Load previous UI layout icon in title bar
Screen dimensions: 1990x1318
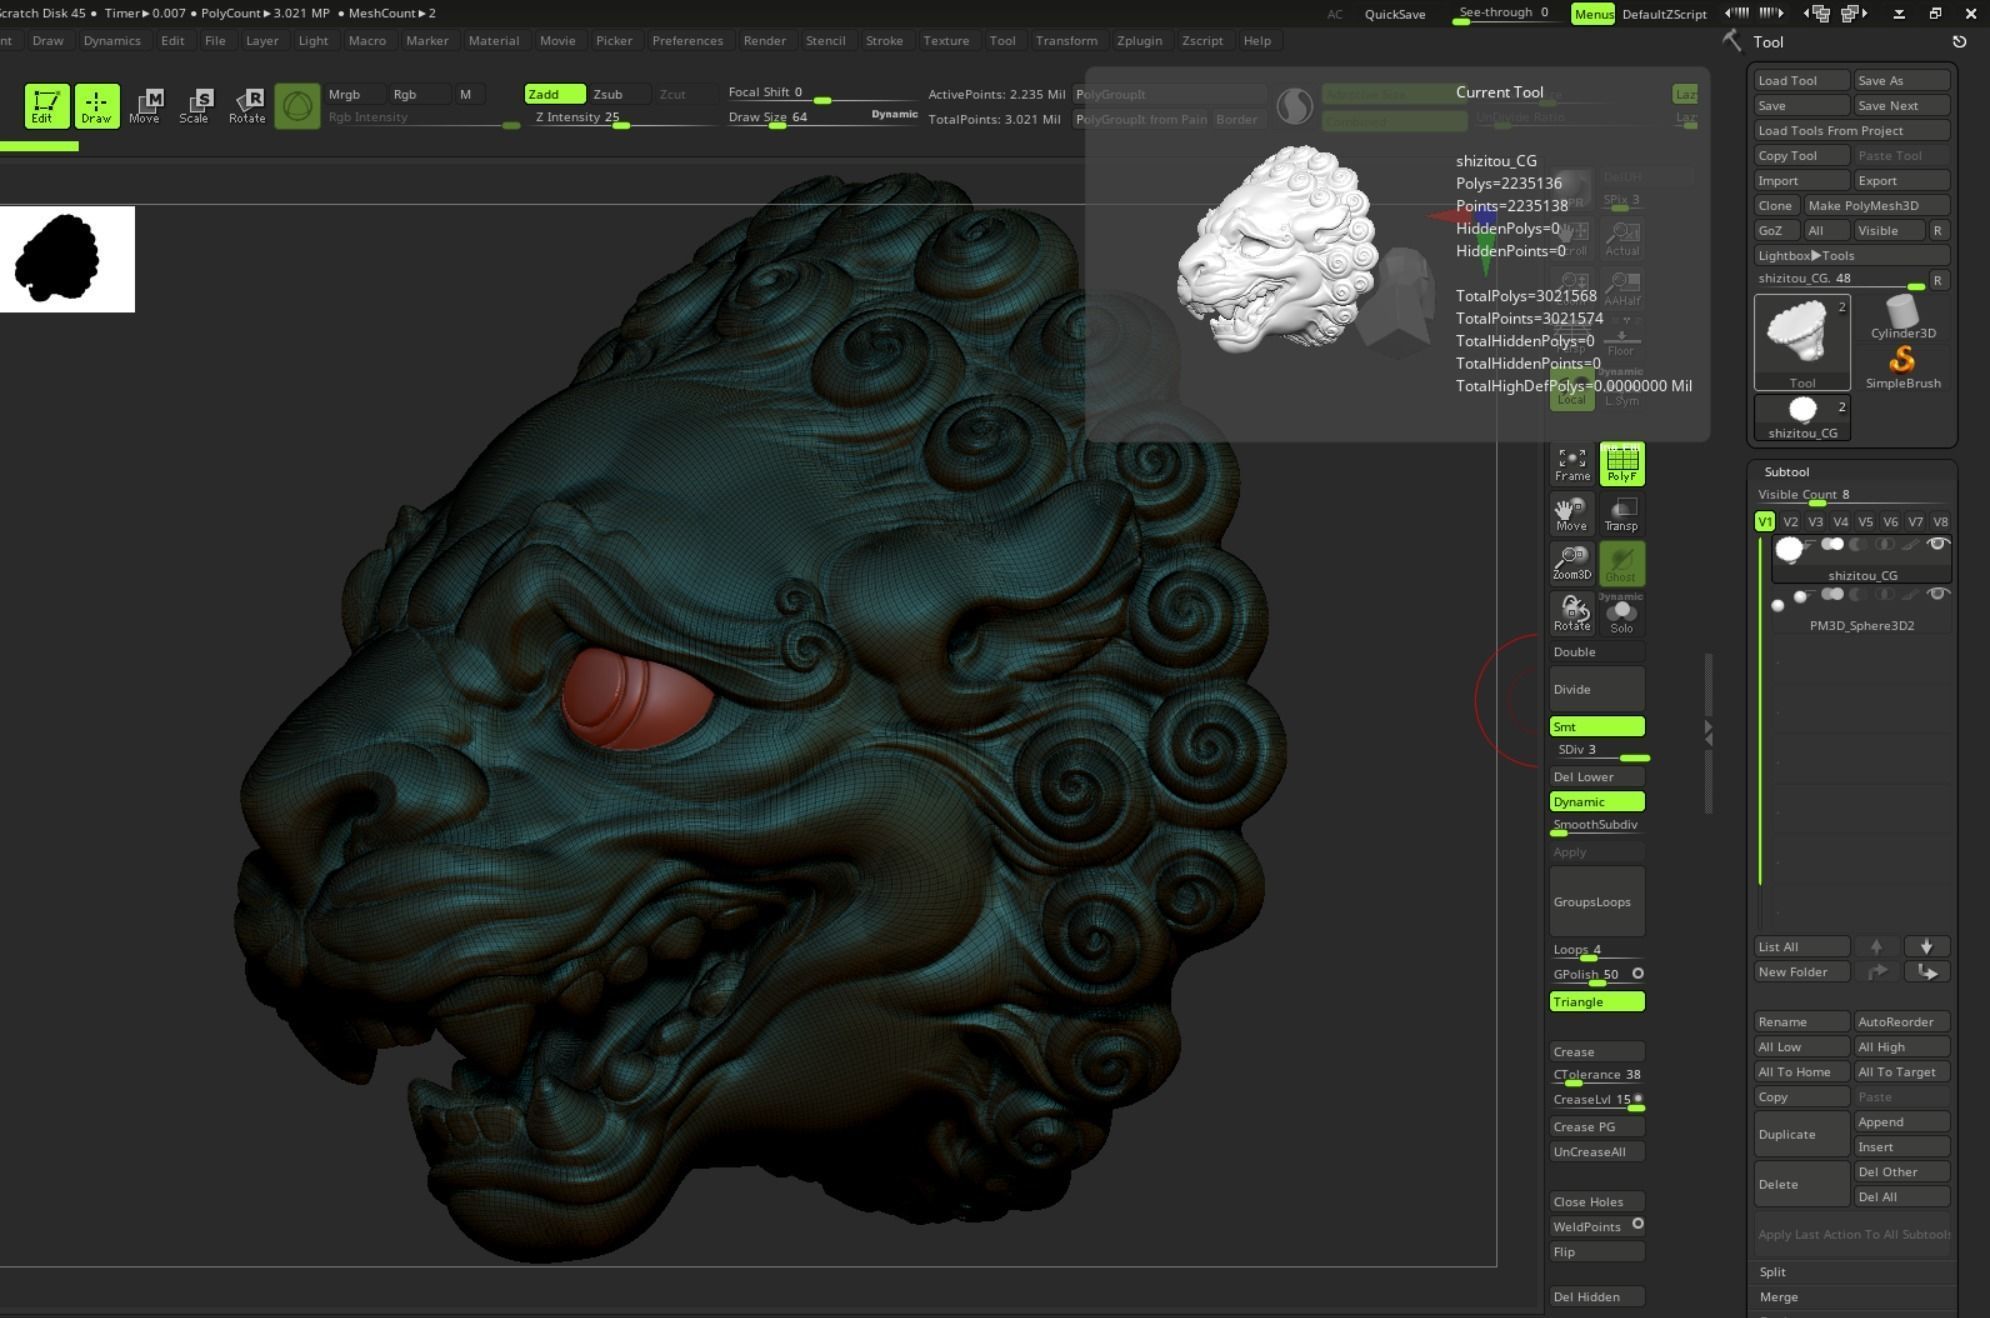1816,13
